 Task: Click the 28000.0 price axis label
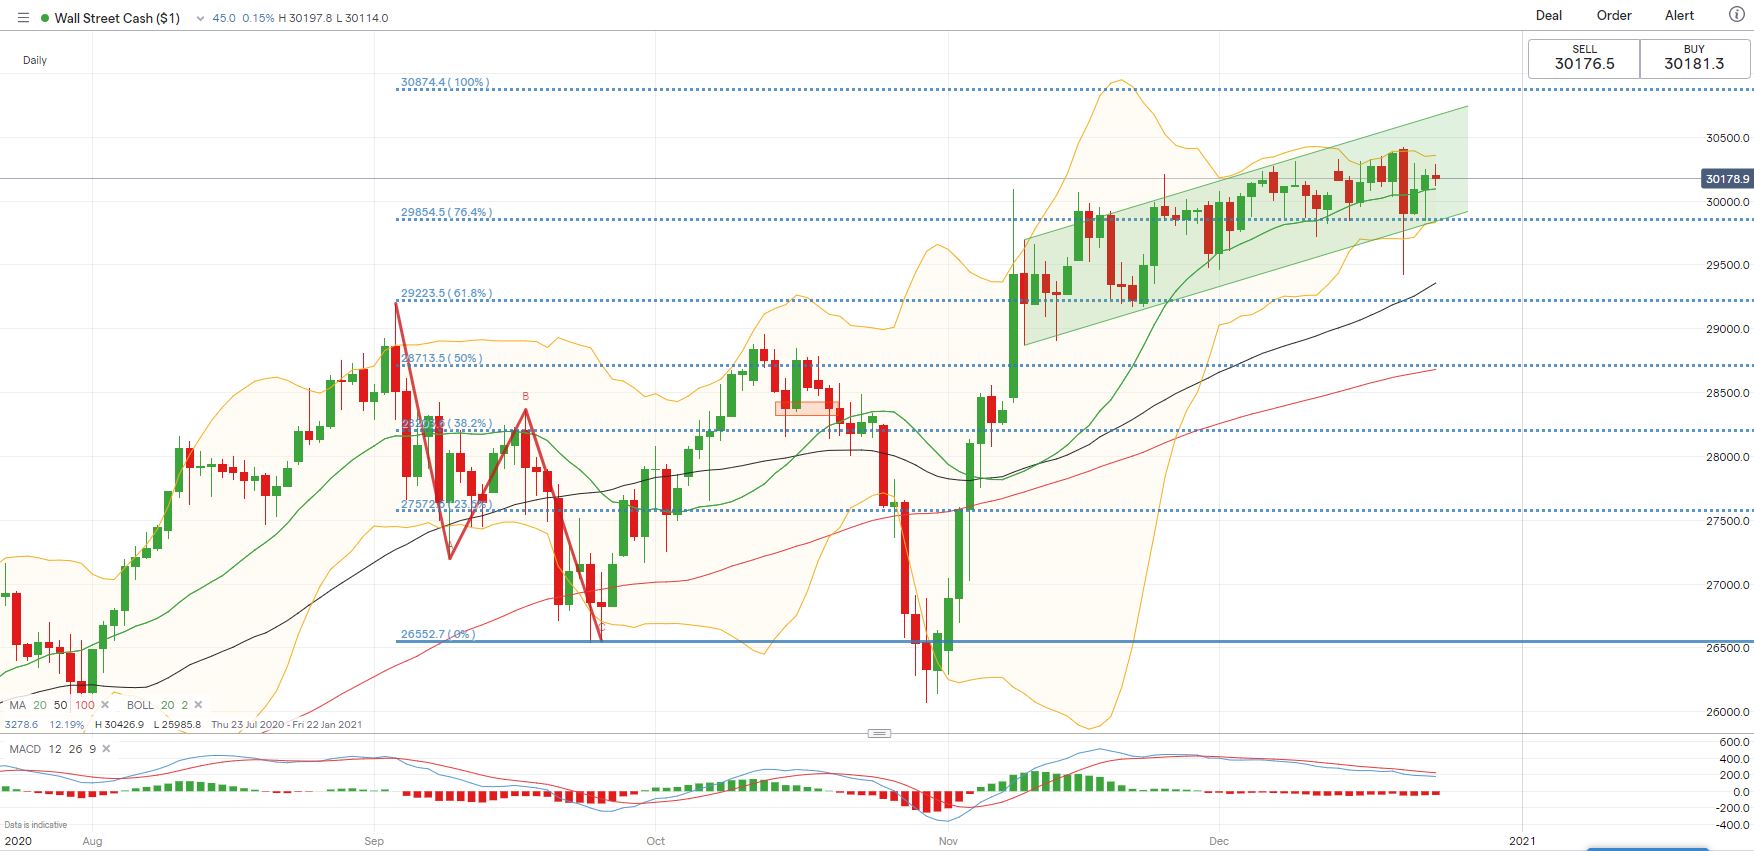click(1728, 457)
